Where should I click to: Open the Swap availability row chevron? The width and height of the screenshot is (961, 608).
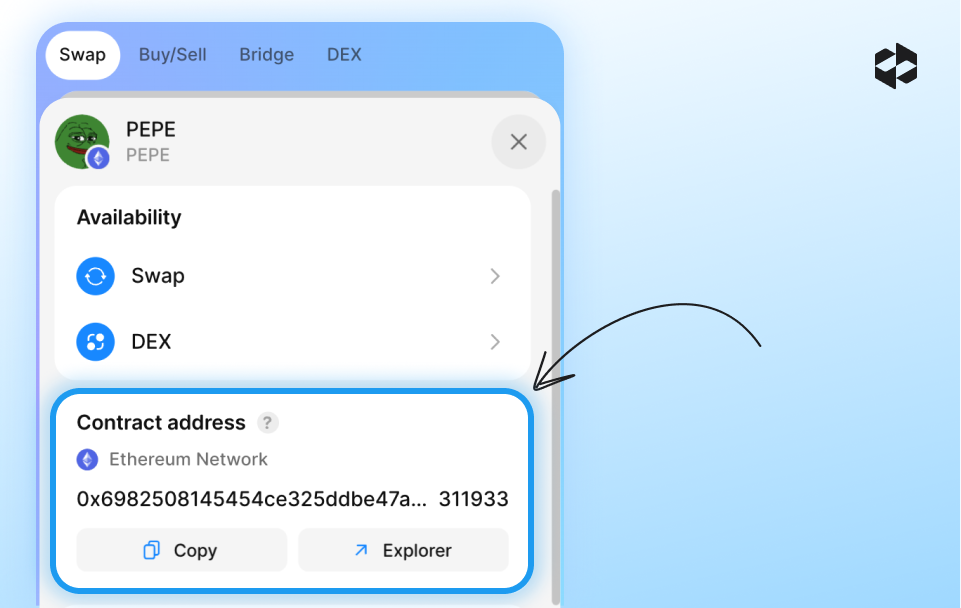click(495, 276)
